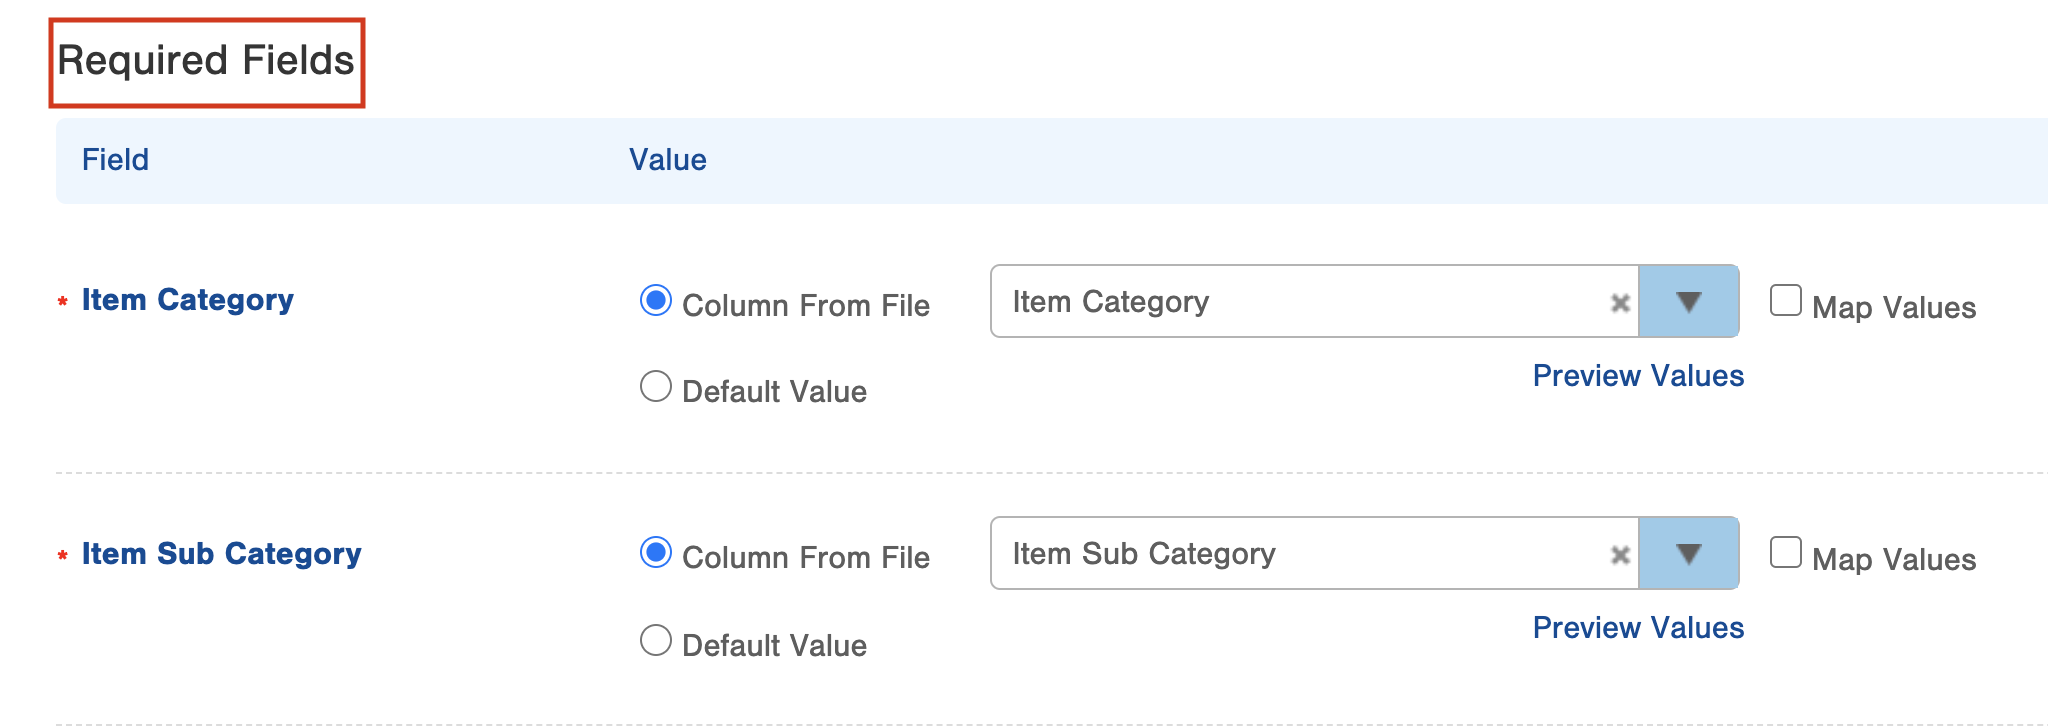The height and width of the screenshot is (726, 2048).
Task: Enable Map Values for Item Sub Category
Action: [1786, 553]
